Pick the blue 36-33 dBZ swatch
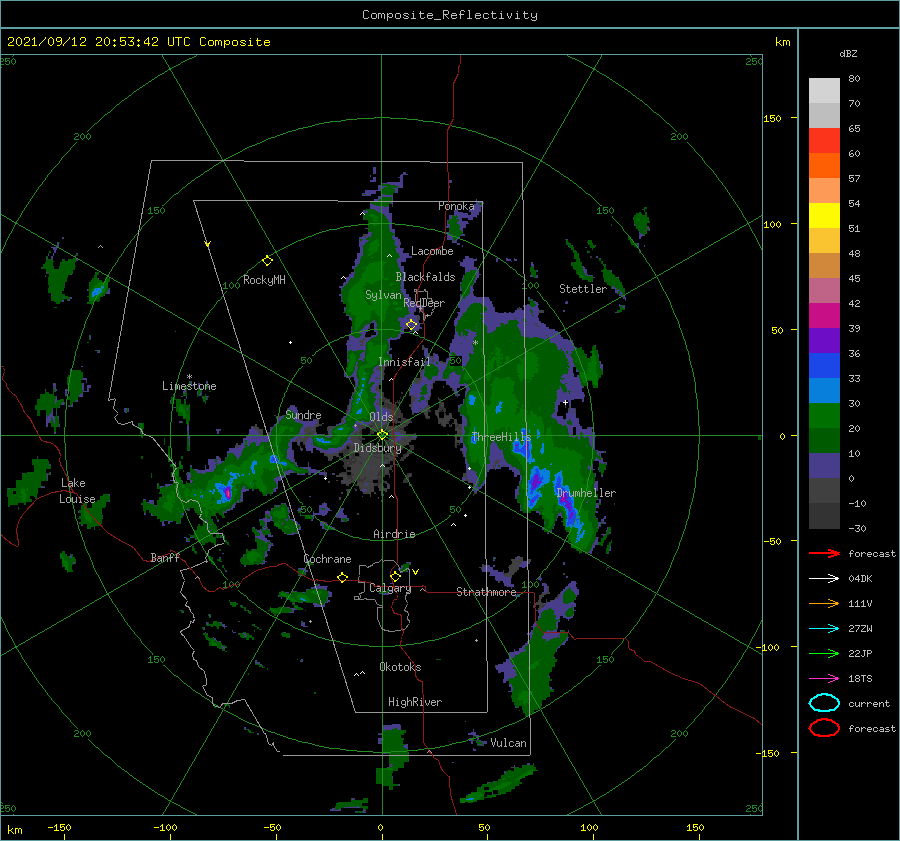Screen dimensions: 900x841 824,365
